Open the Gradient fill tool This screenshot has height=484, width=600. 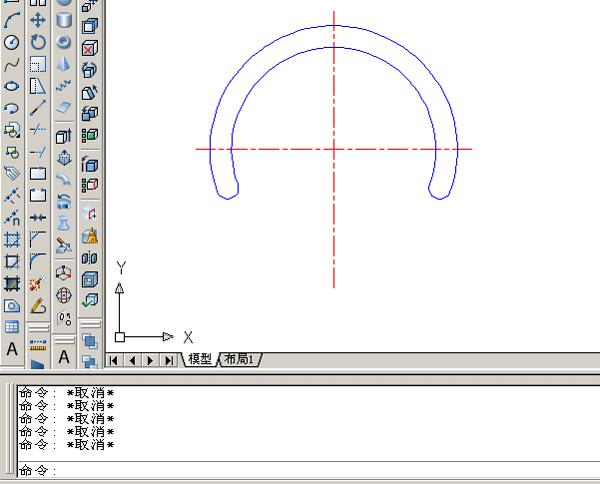click(x=12, y=284)
